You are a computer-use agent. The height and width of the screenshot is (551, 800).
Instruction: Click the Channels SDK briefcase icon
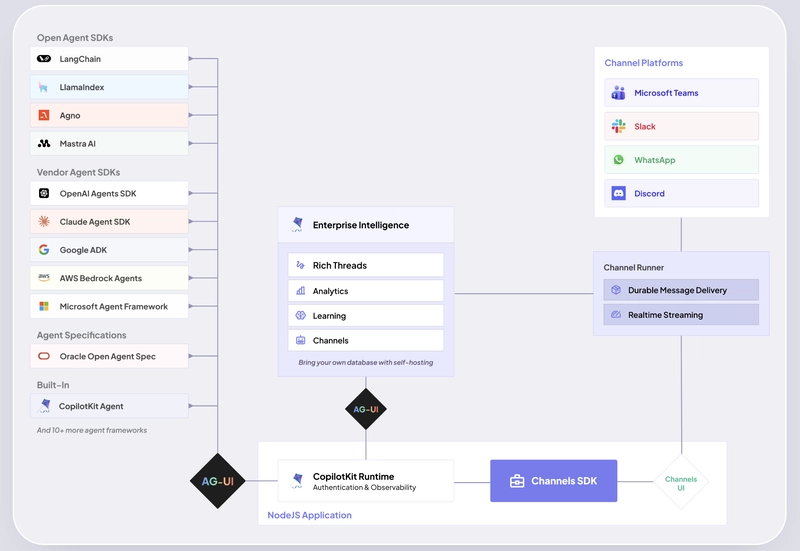click(x=517, y=481)
